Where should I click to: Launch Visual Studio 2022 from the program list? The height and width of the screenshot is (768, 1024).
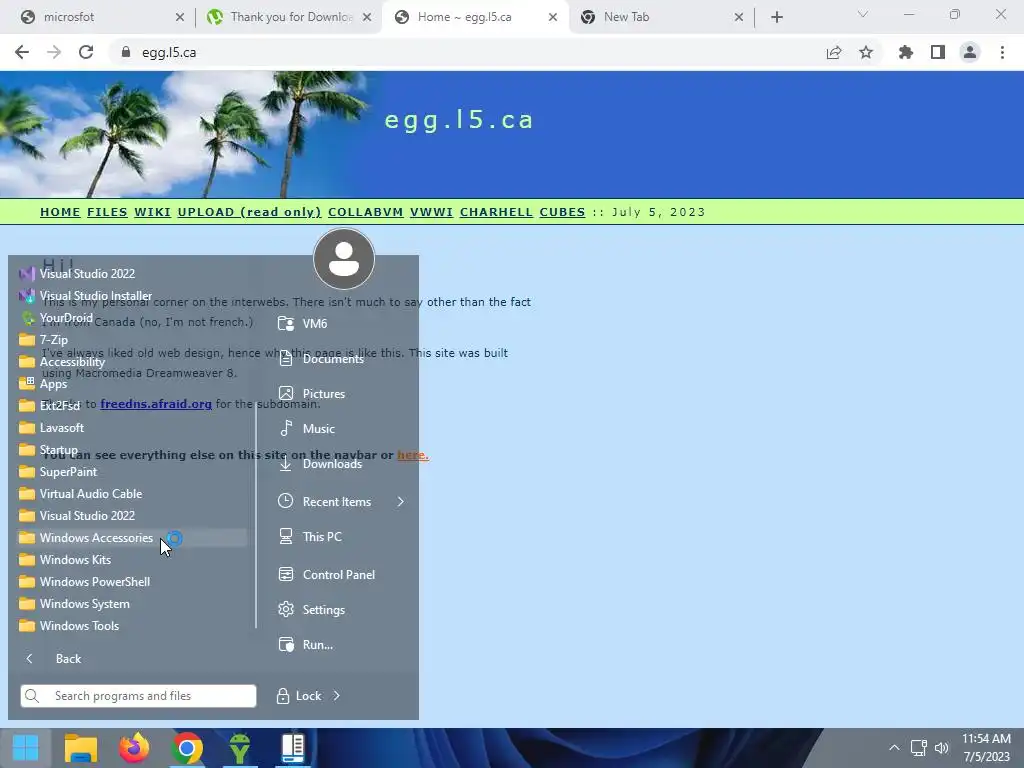[x=132, y=274]
